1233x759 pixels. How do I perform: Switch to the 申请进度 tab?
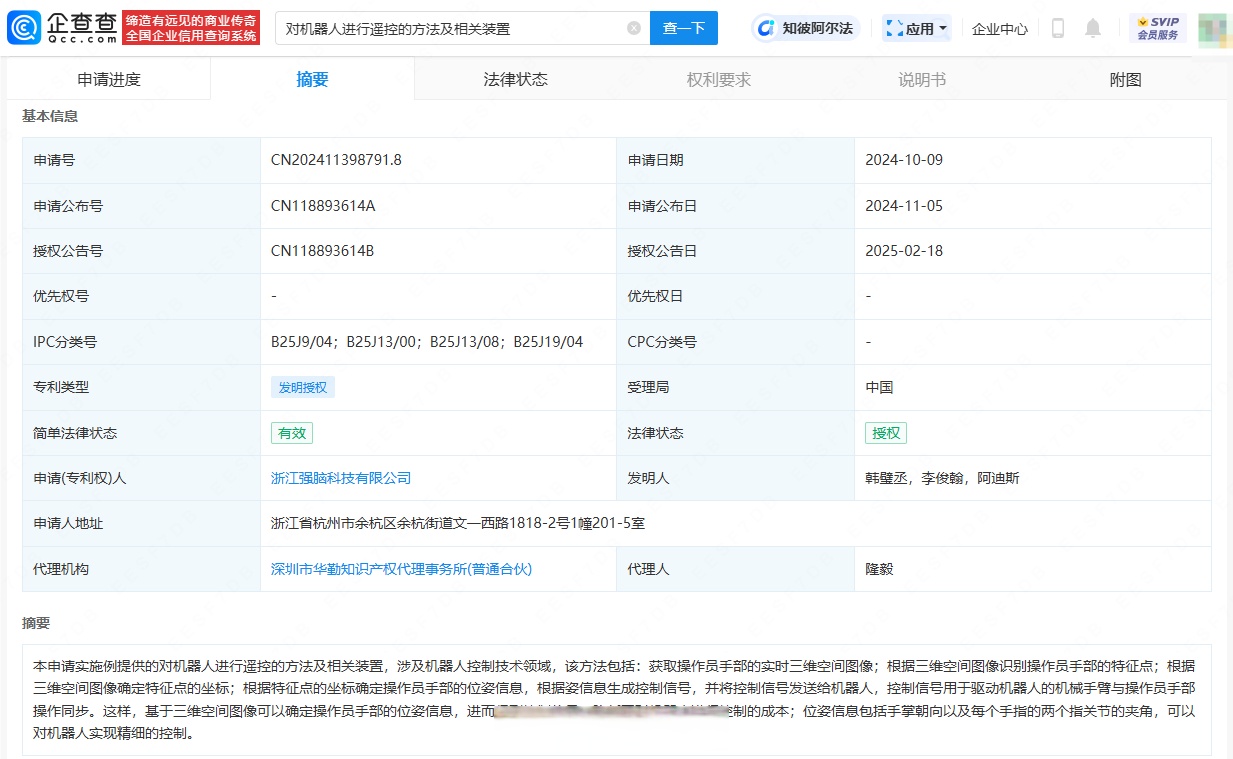pyautogui.click(x=109, y=80)
